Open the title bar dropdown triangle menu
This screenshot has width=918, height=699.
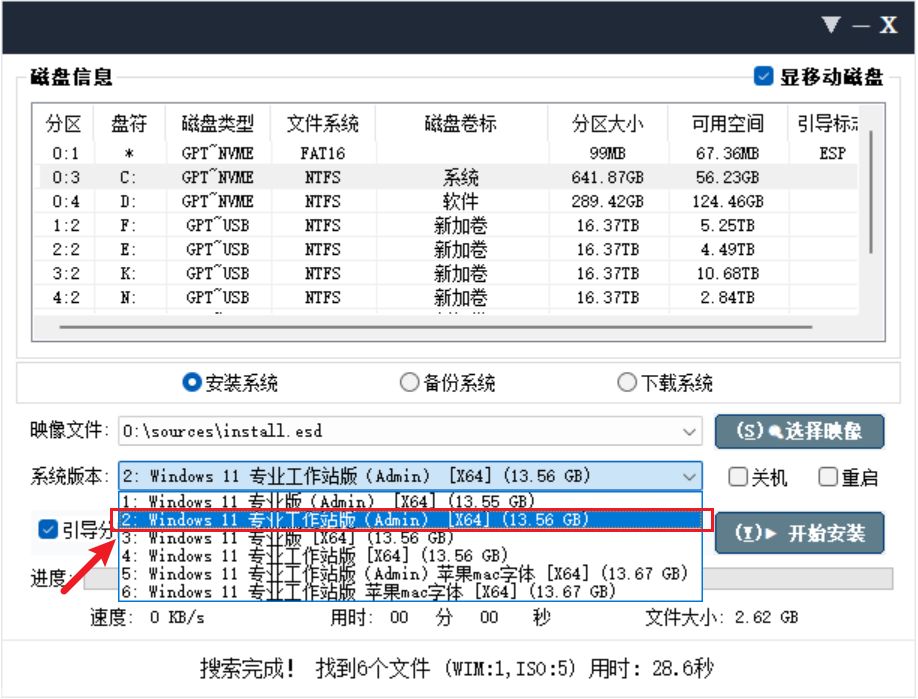tap(831, 25)
